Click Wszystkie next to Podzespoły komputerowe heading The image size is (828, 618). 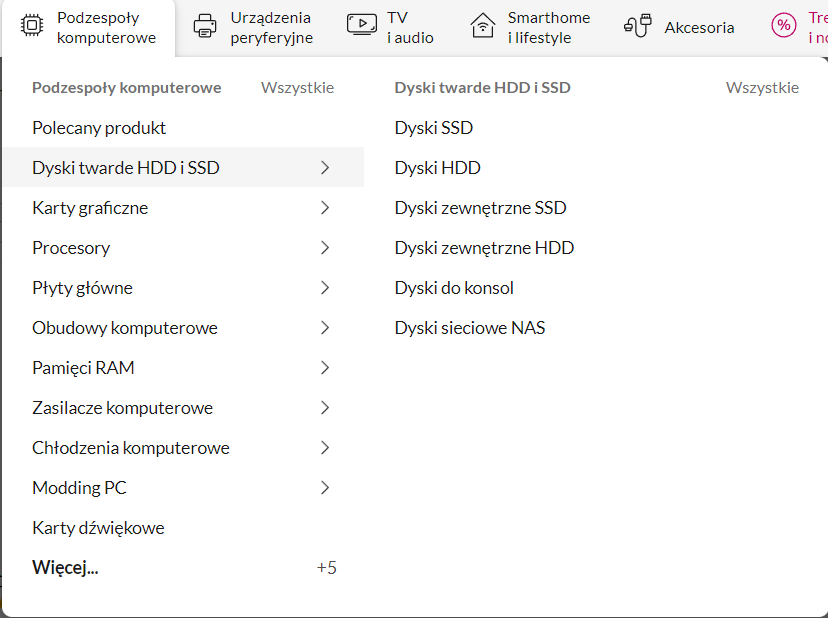[x=297, y=88]
